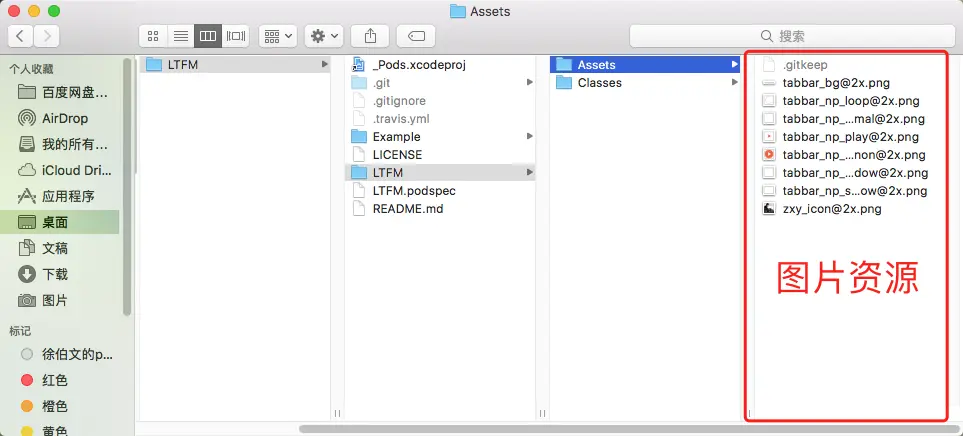
Task: Click the 下载 download arrow icon
Action: coord(26,274)
